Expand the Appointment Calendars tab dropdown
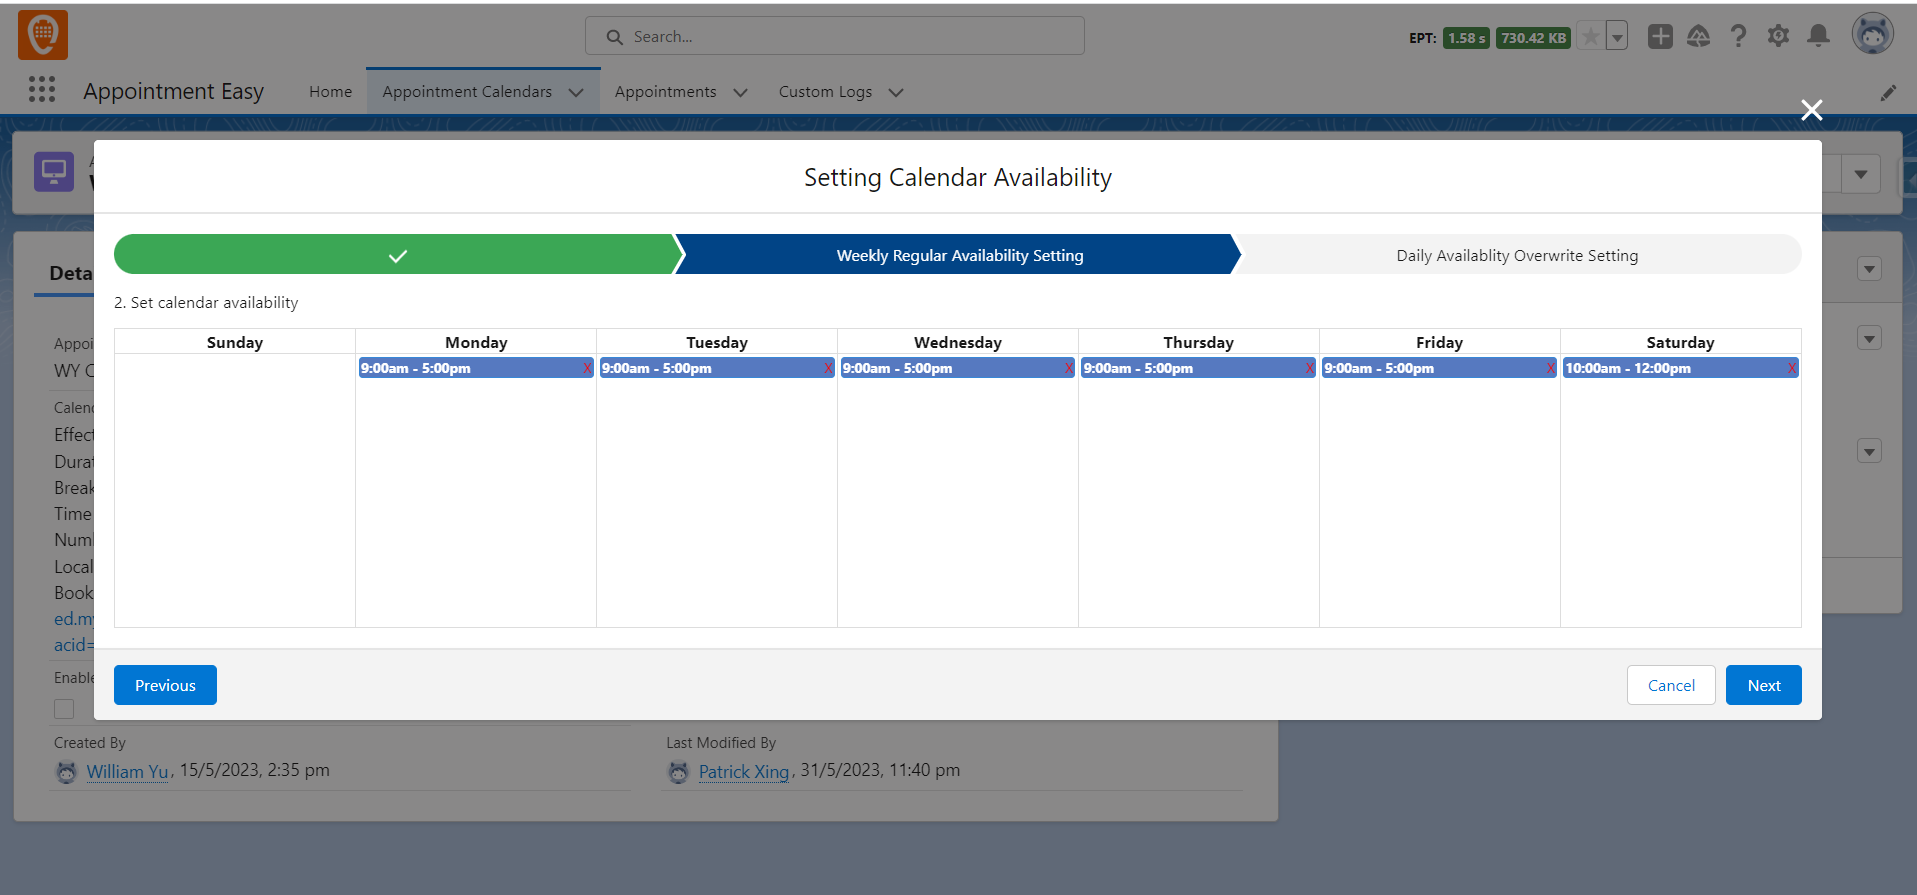This screenshot has height=895, width=1917. point(576,92)
